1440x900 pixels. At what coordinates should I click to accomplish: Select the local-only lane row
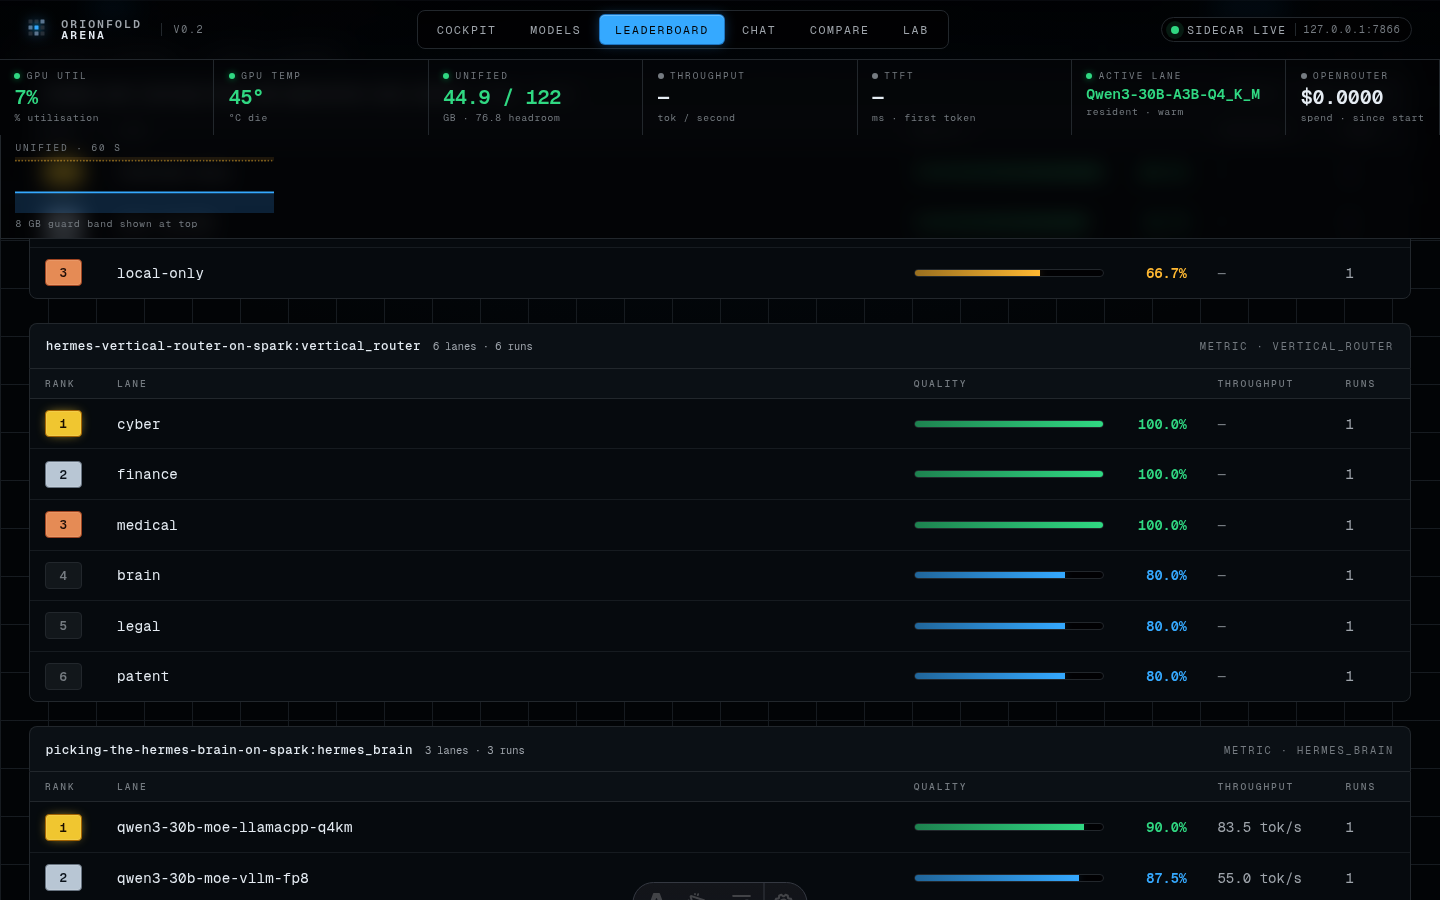point(720,273)
